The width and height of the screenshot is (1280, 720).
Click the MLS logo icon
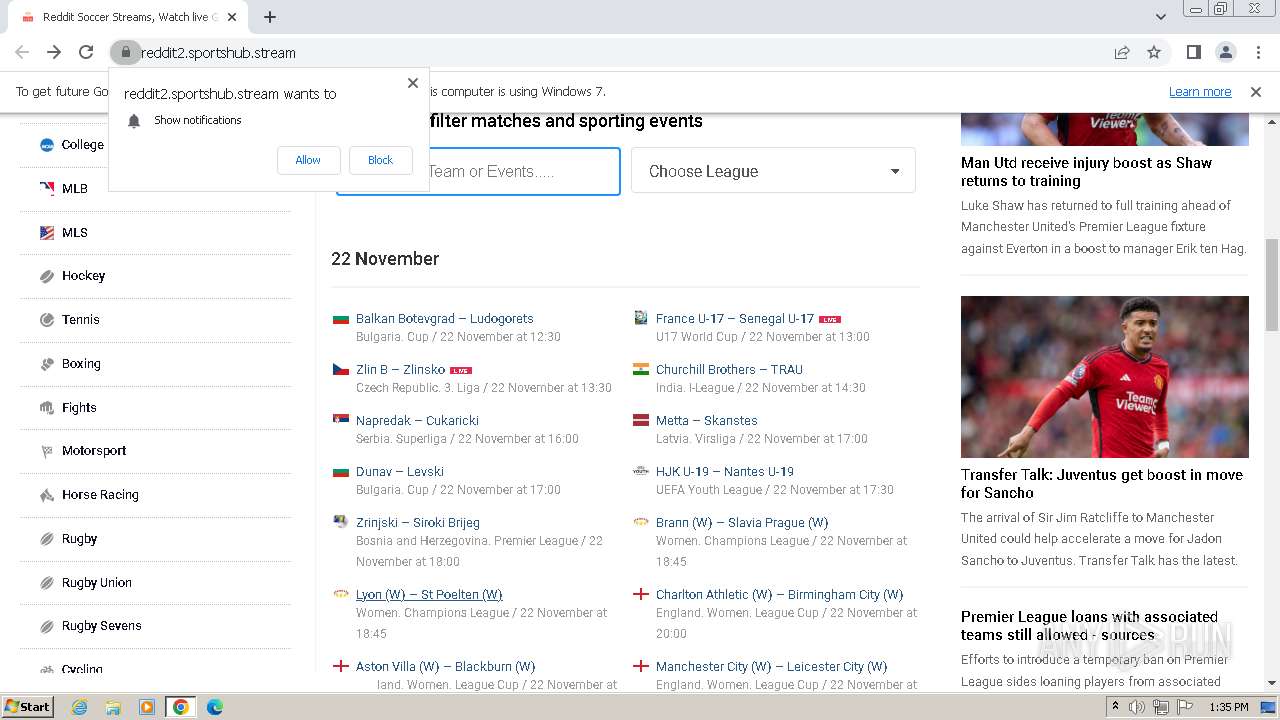click(x=47, y=232)
